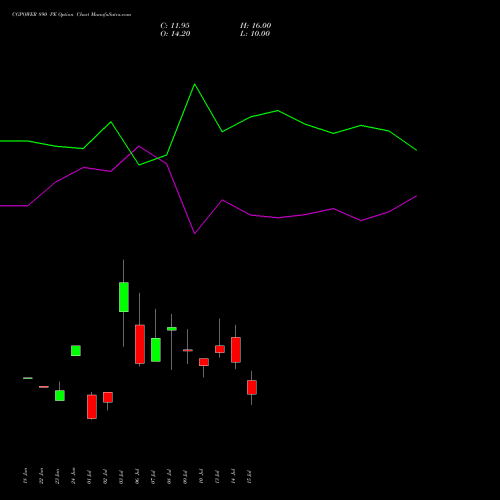Screen dimensions: 500x500
Task: Click the small red candle for 02 Jul
Action: click(x=108, y=397)
